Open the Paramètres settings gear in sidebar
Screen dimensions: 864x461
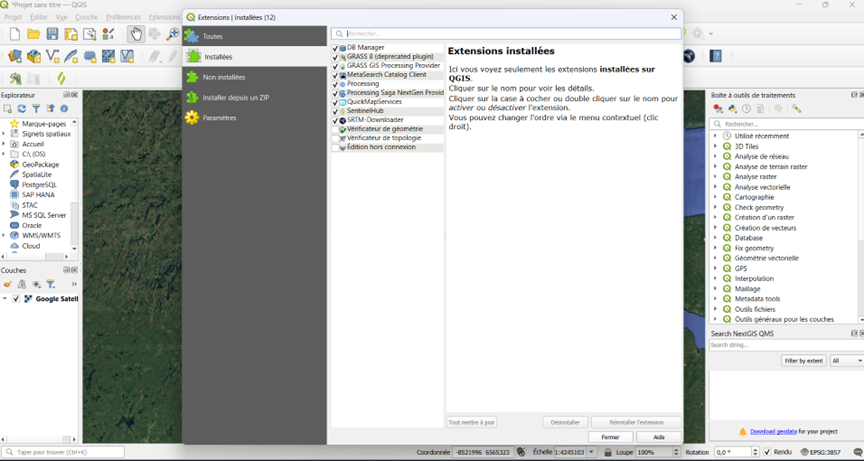(x=192, y=118)
